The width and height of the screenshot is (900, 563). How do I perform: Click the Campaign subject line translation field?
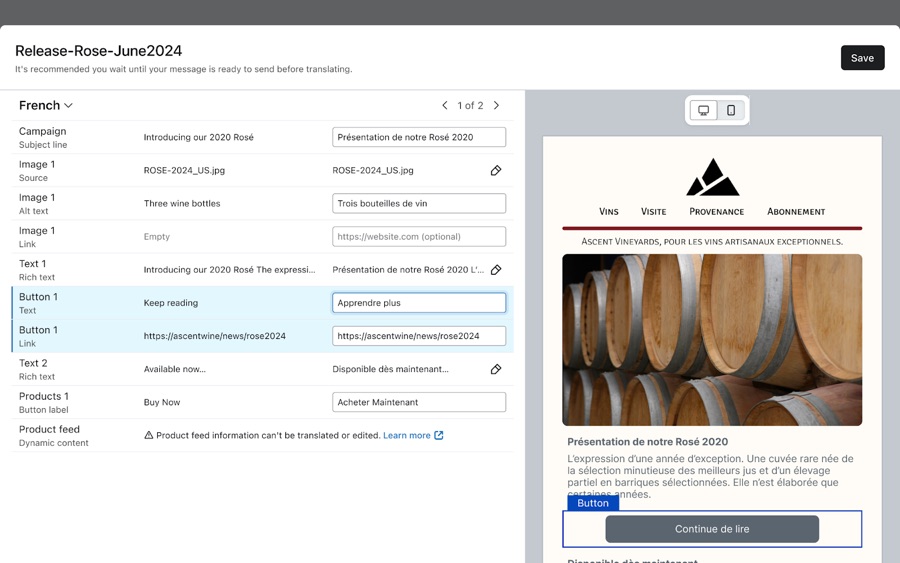(x=419, y=137)
